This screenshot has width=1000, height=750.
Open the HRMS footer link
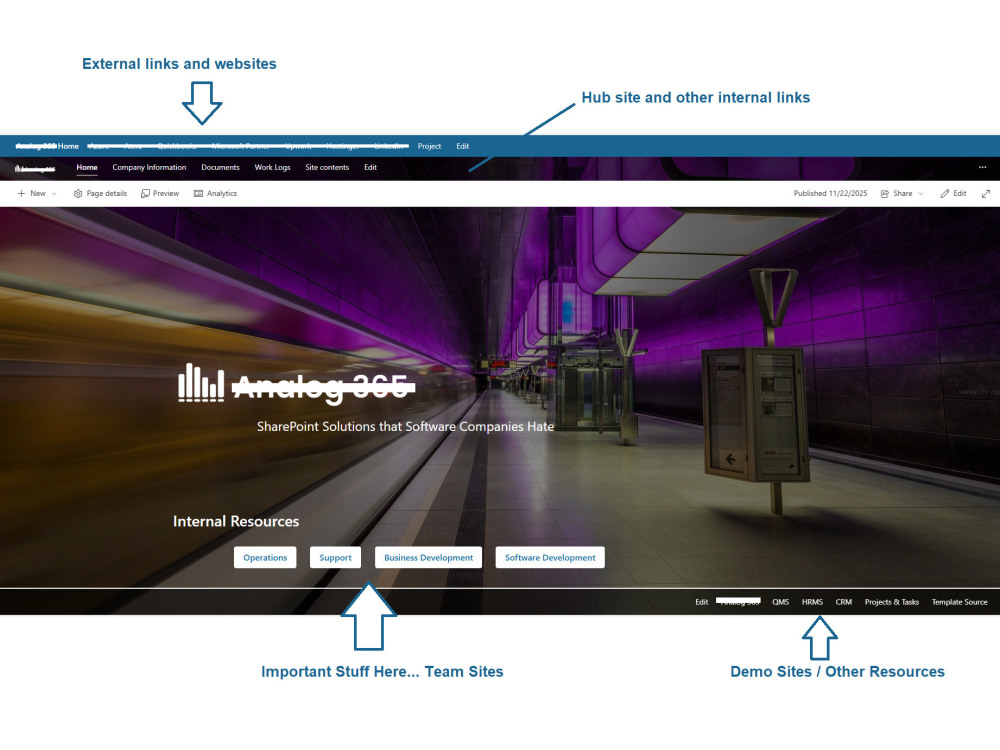(x=812, y=602)
